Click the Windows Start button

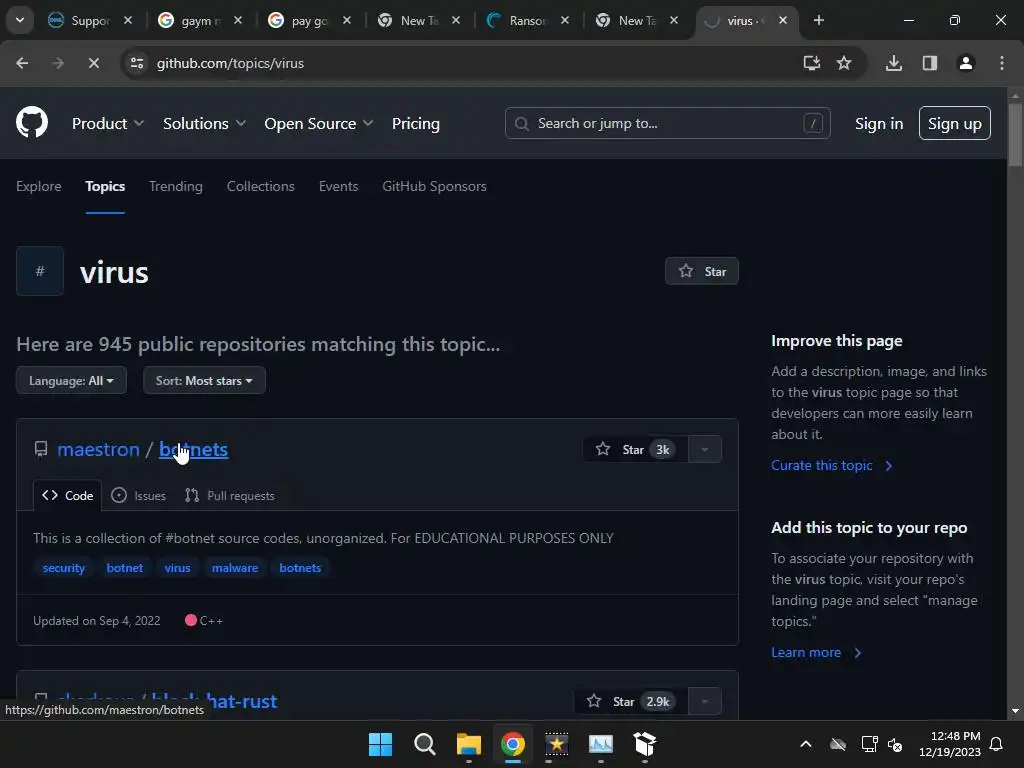tap(380, 744)
